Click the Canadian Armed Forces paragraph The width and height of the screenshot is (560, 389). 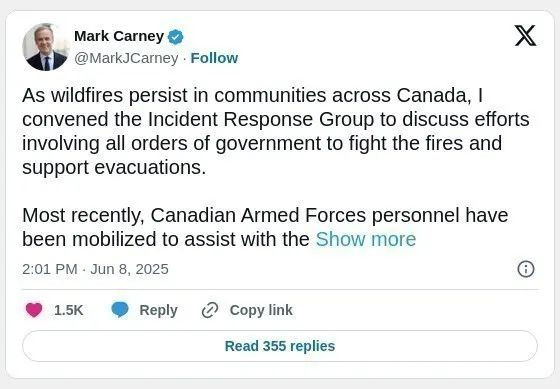coord(265,227)
